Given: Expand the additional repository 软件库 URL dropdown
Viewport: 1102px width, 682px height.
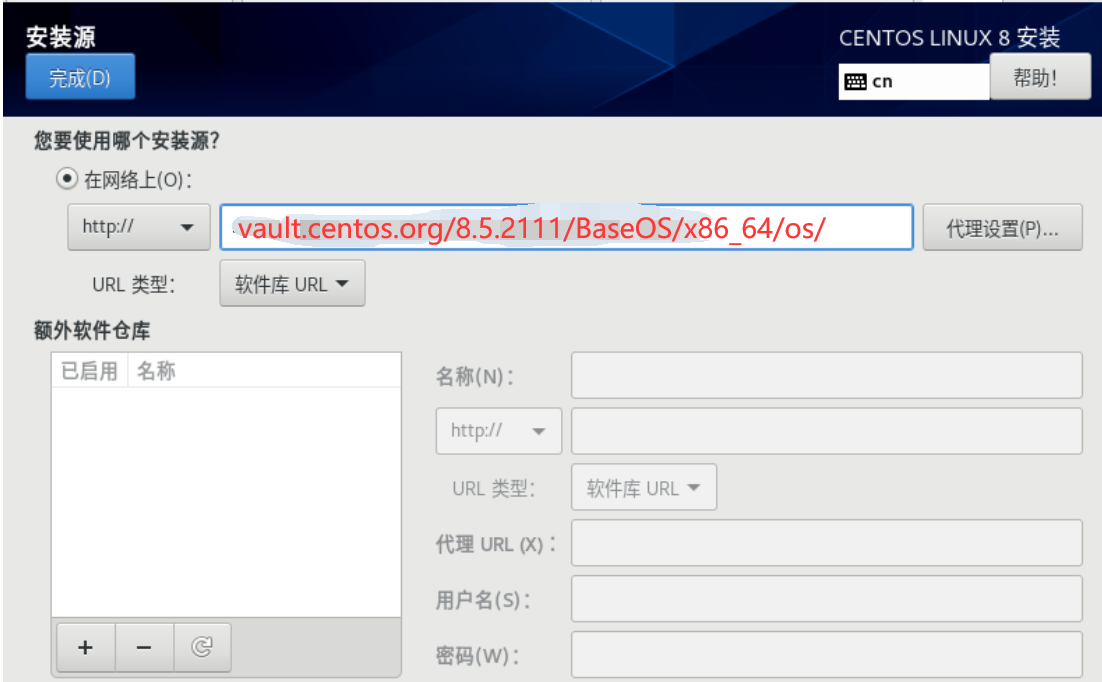Looking at the screenshot, I should (644, 487).
